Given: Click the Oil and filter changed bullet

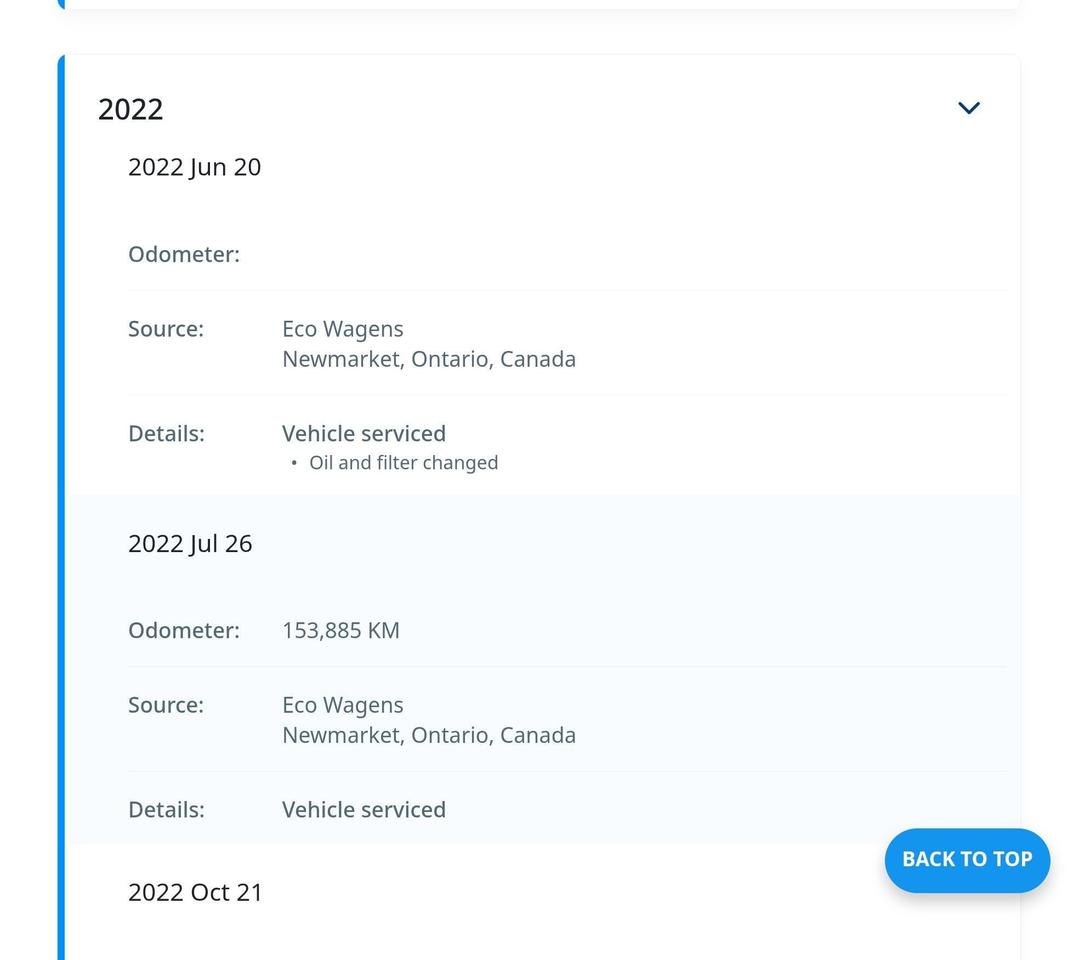Looking at the screenshot, I should [403, 463].
